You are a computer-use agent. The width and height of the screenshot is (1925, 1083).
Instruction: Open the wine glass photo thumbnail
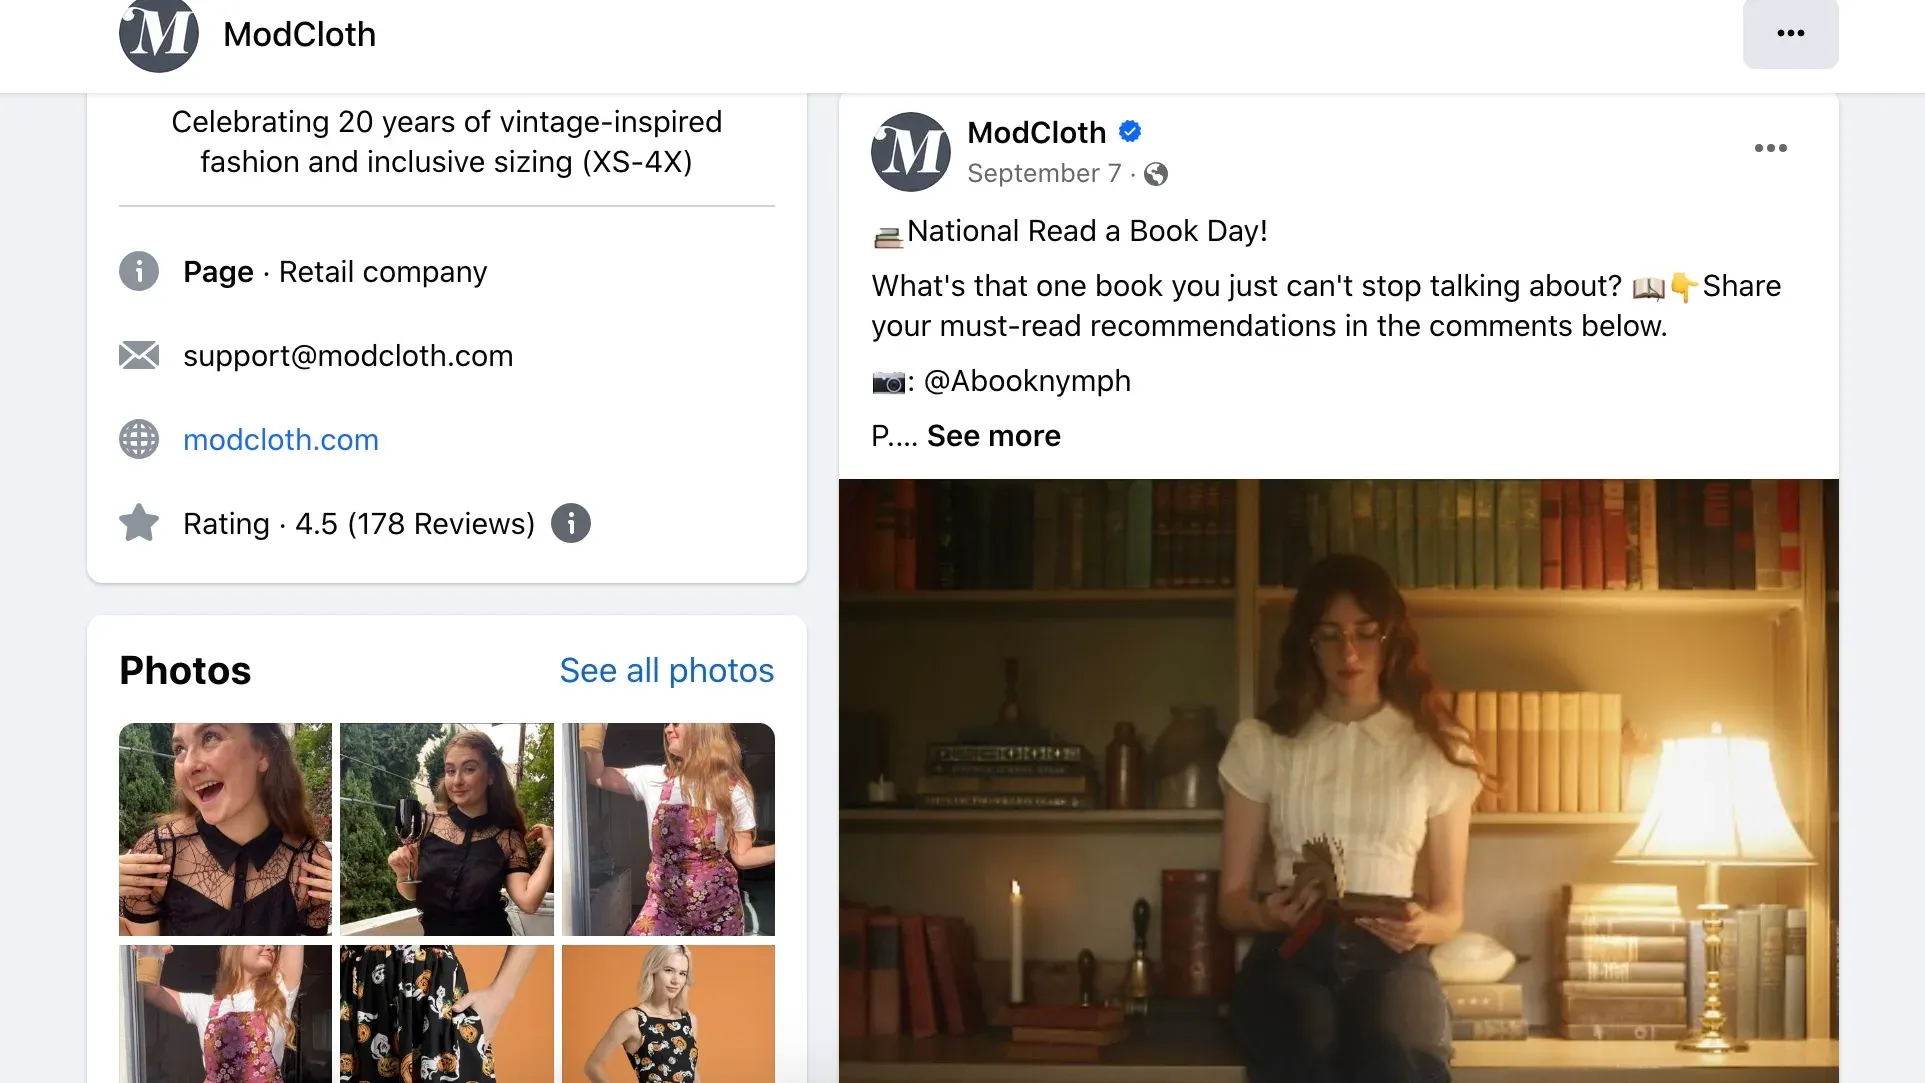(x=446, y=829)
